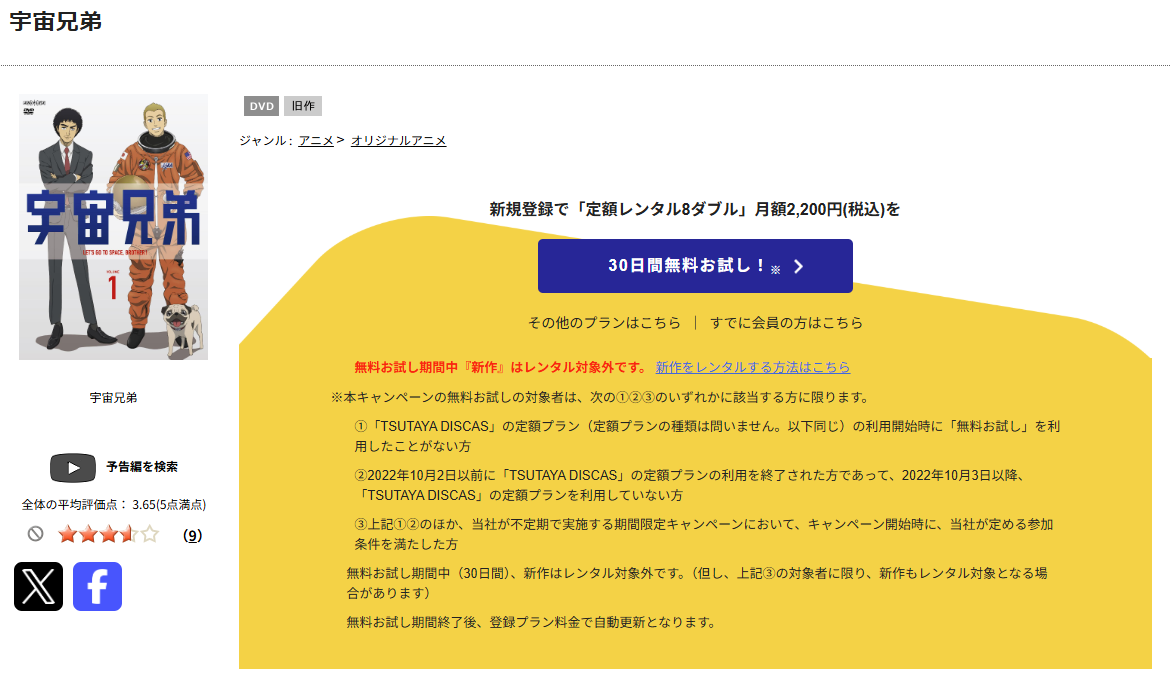Image resolution: width=1171 pixels, height=682 pixels.
Task: Click 予告編を検索 text
Action: pos(142,467)
